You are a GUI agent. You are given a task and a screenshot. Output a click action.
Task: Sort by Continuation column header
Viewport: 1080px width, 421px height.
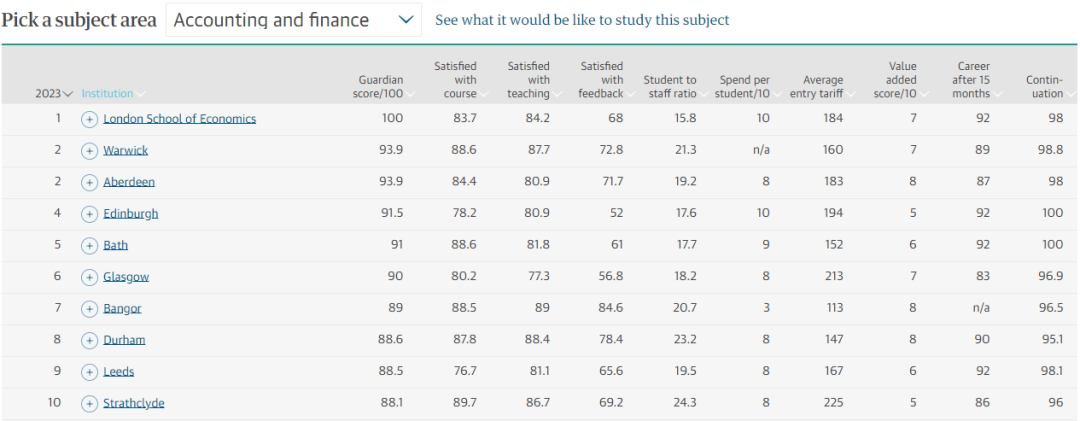tap(1046, 87)
